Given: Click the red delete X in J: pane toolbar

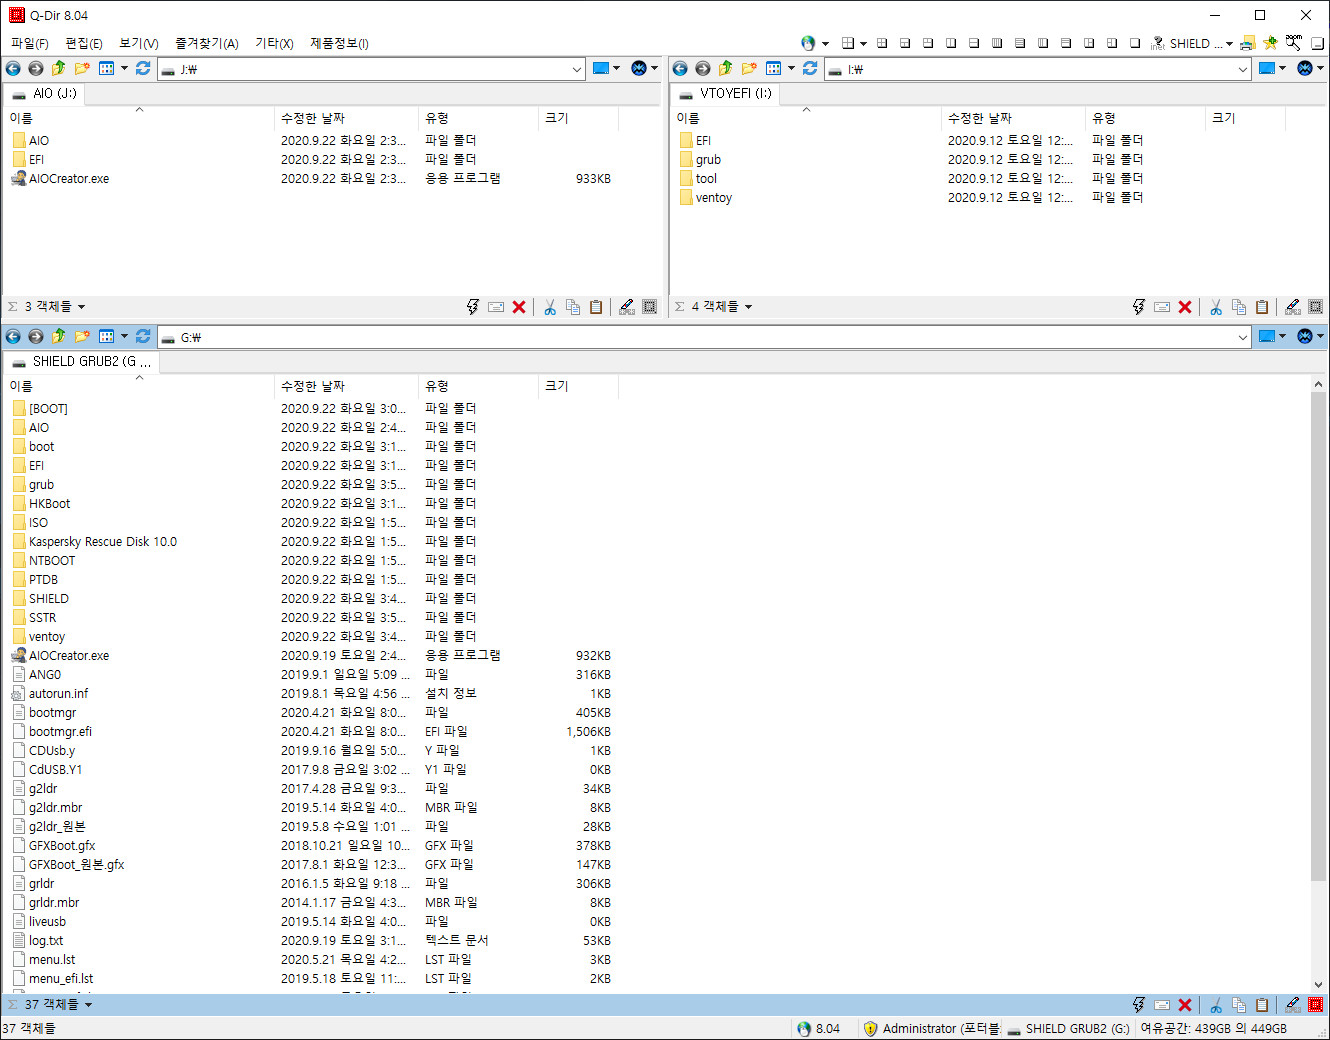Looking at the screenshot, I should (x=519, y=307).
